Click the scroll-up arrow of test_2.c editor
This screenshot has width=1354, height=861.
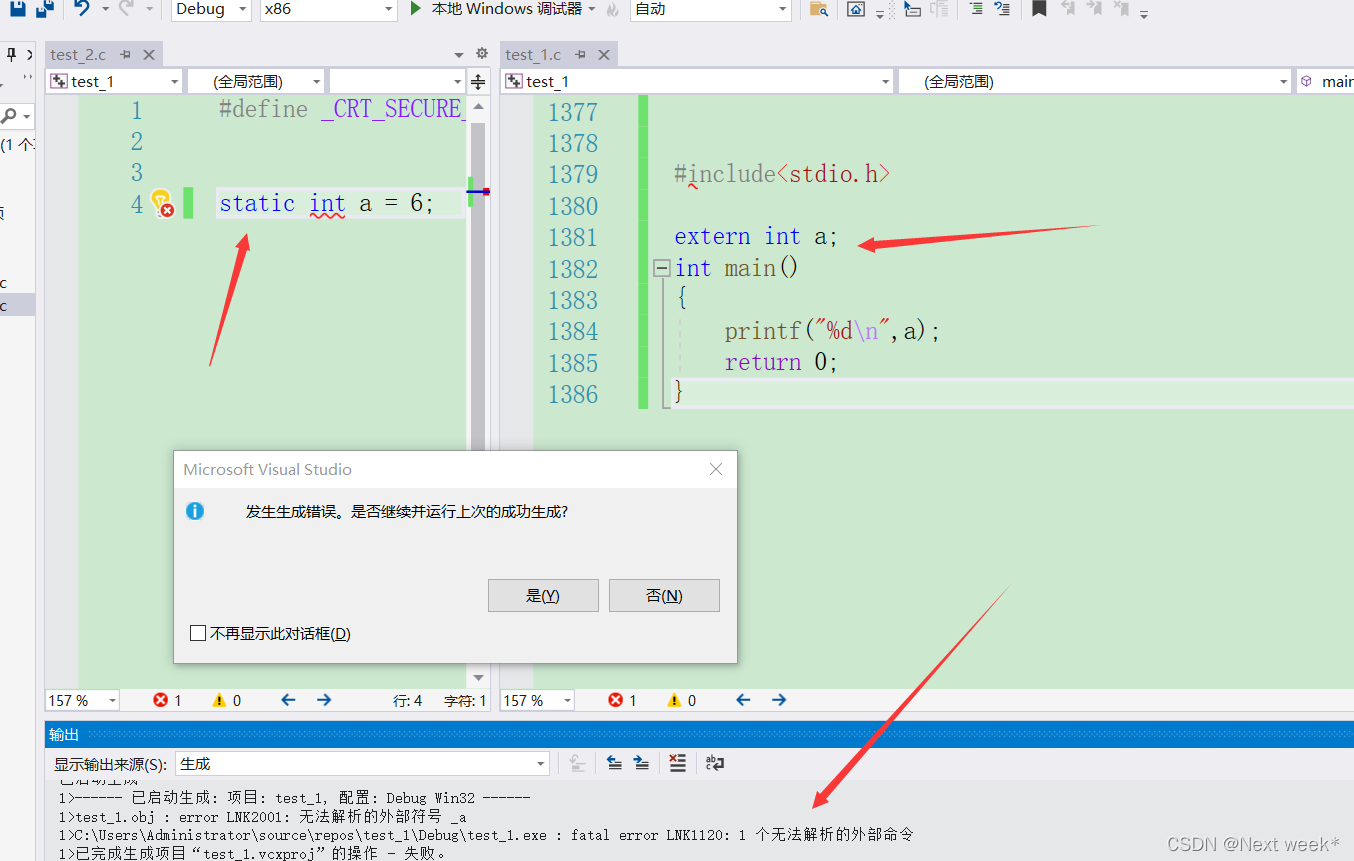pyautogui.click(x=477, y=104)
